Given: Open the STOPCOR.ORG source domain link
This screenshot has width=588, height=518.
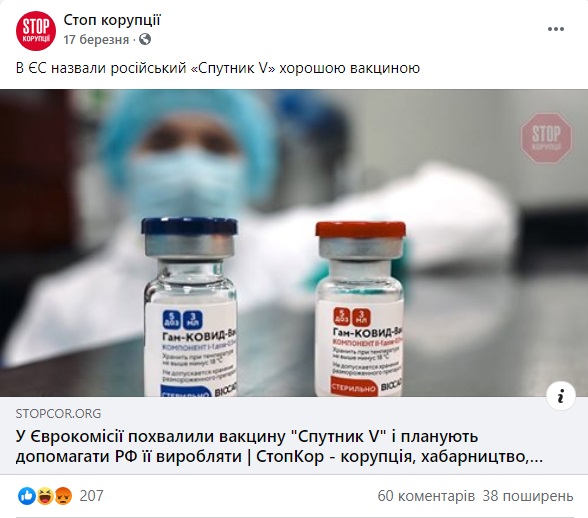Looking at the screenshot, I should [x=58, y=413].
